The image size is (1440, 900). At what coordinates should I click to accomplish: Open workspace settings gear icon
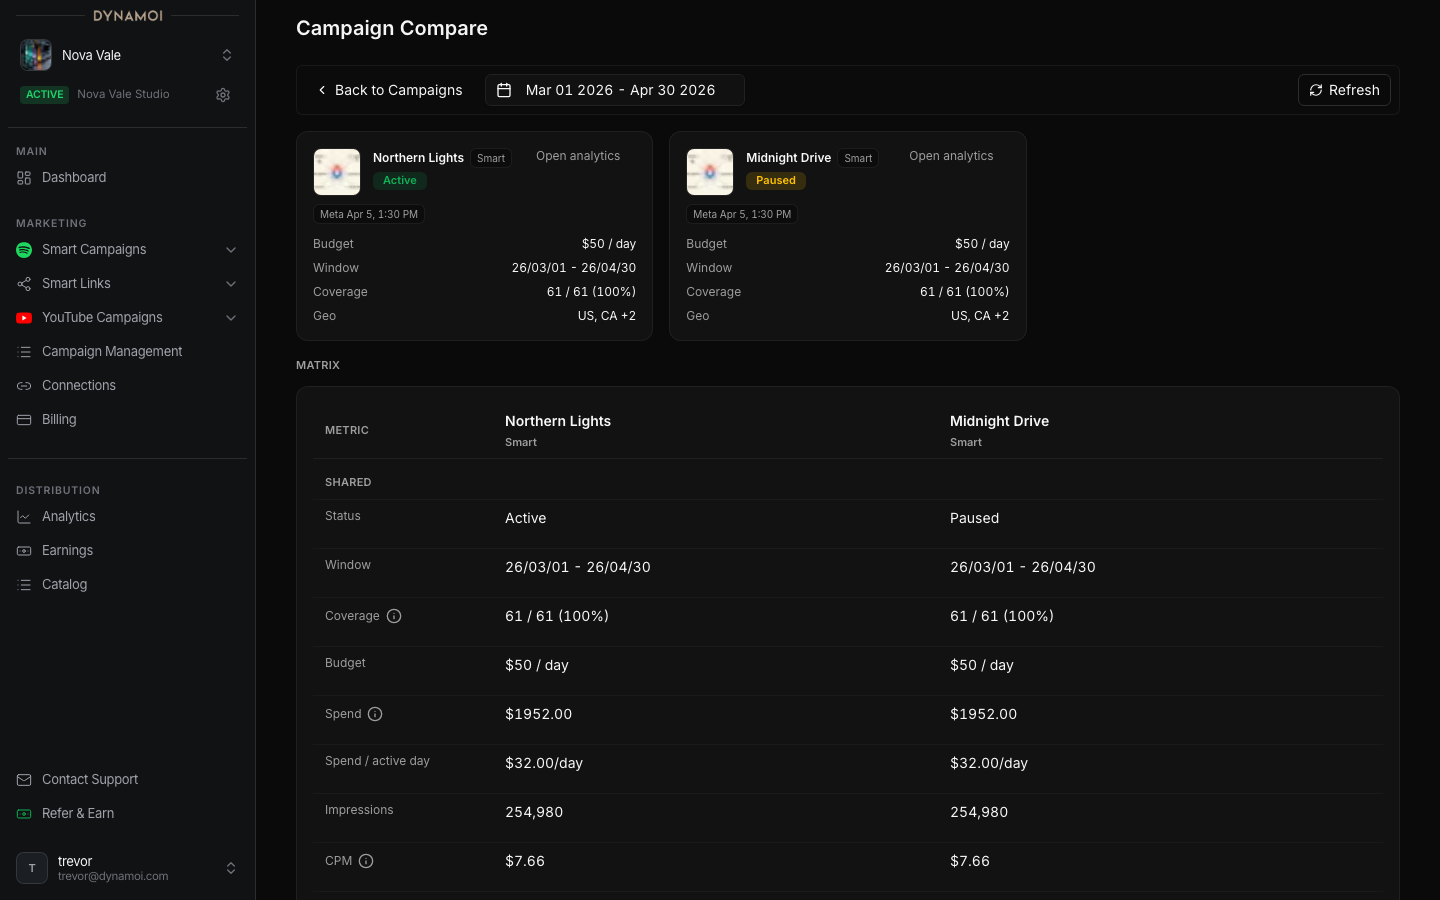[223, 95]
